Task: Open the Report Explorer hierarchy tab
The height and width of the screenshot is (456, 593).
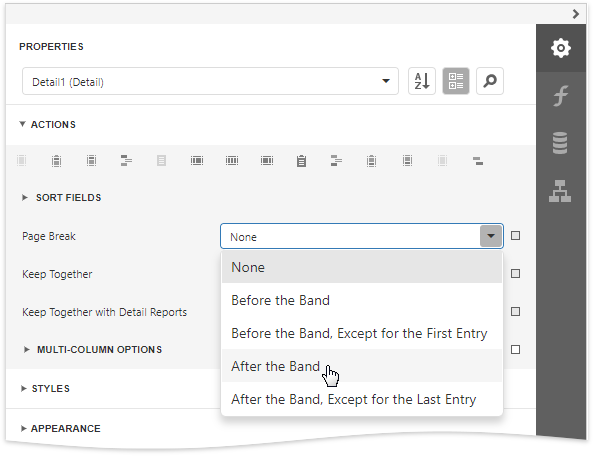Action: (x=560, y=191)
